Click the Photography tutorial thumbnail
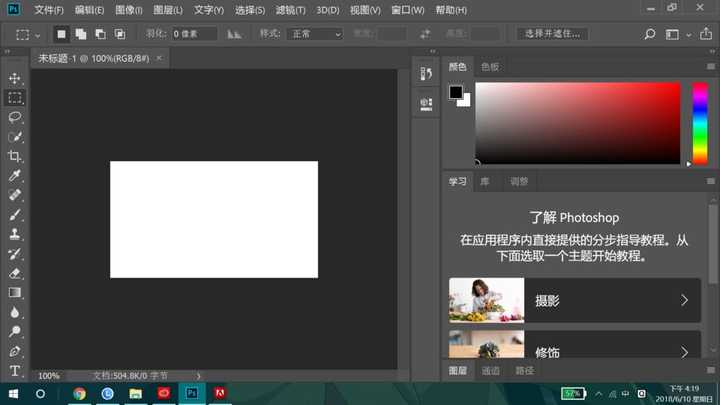The width and height of the screenshot is (720, 405). click(486, 300)
